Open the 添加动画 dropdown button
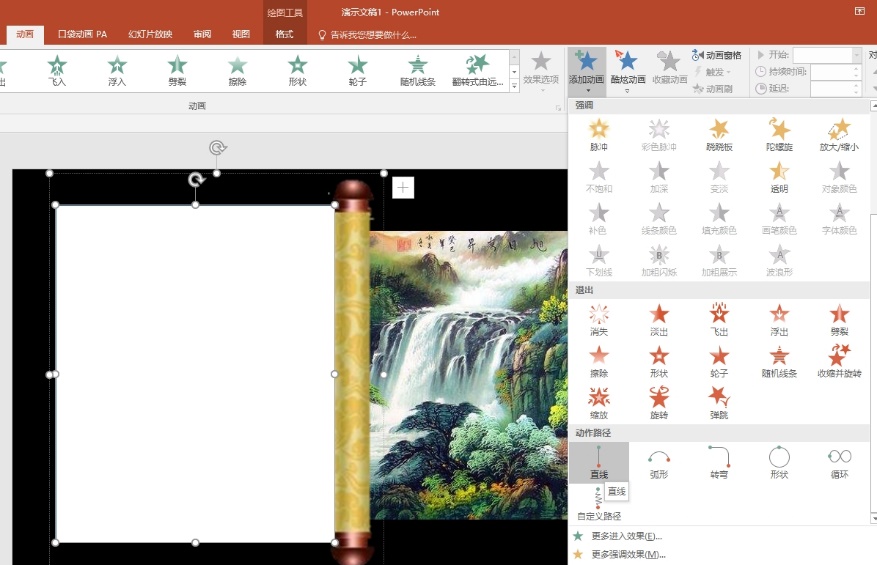877x565 pixels. [587, 72]
